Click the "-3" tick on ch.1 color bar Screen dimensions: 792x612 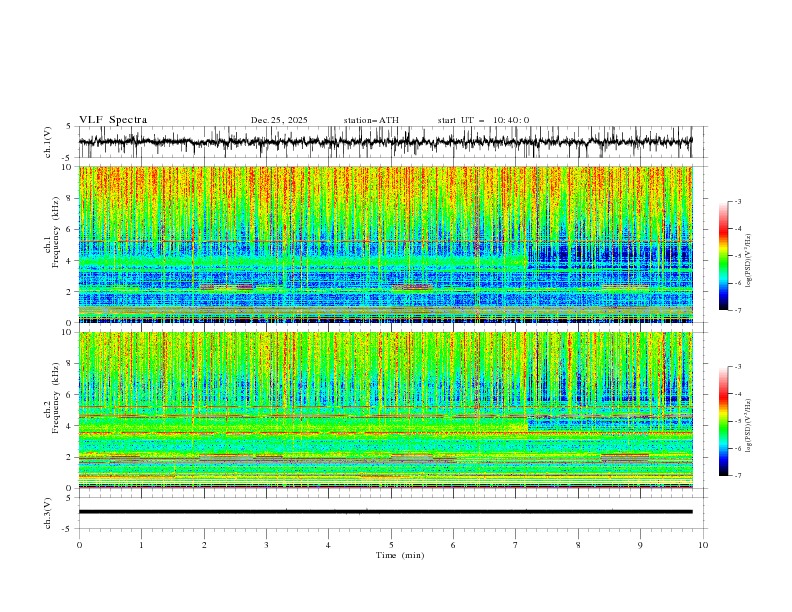click(738, 201)
